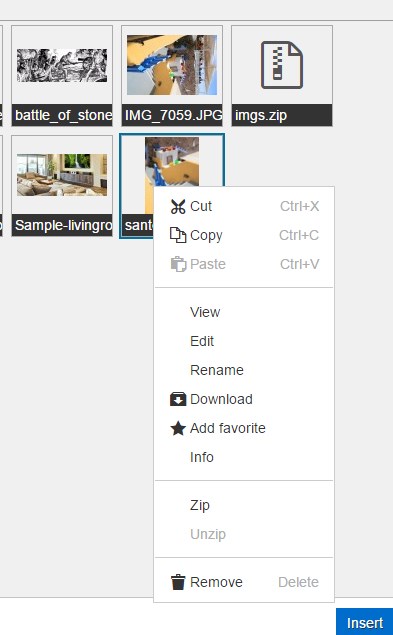Viewport: 393px width, 635px height.
Task: Click the Copy pages icon
Action: (178, 235)
